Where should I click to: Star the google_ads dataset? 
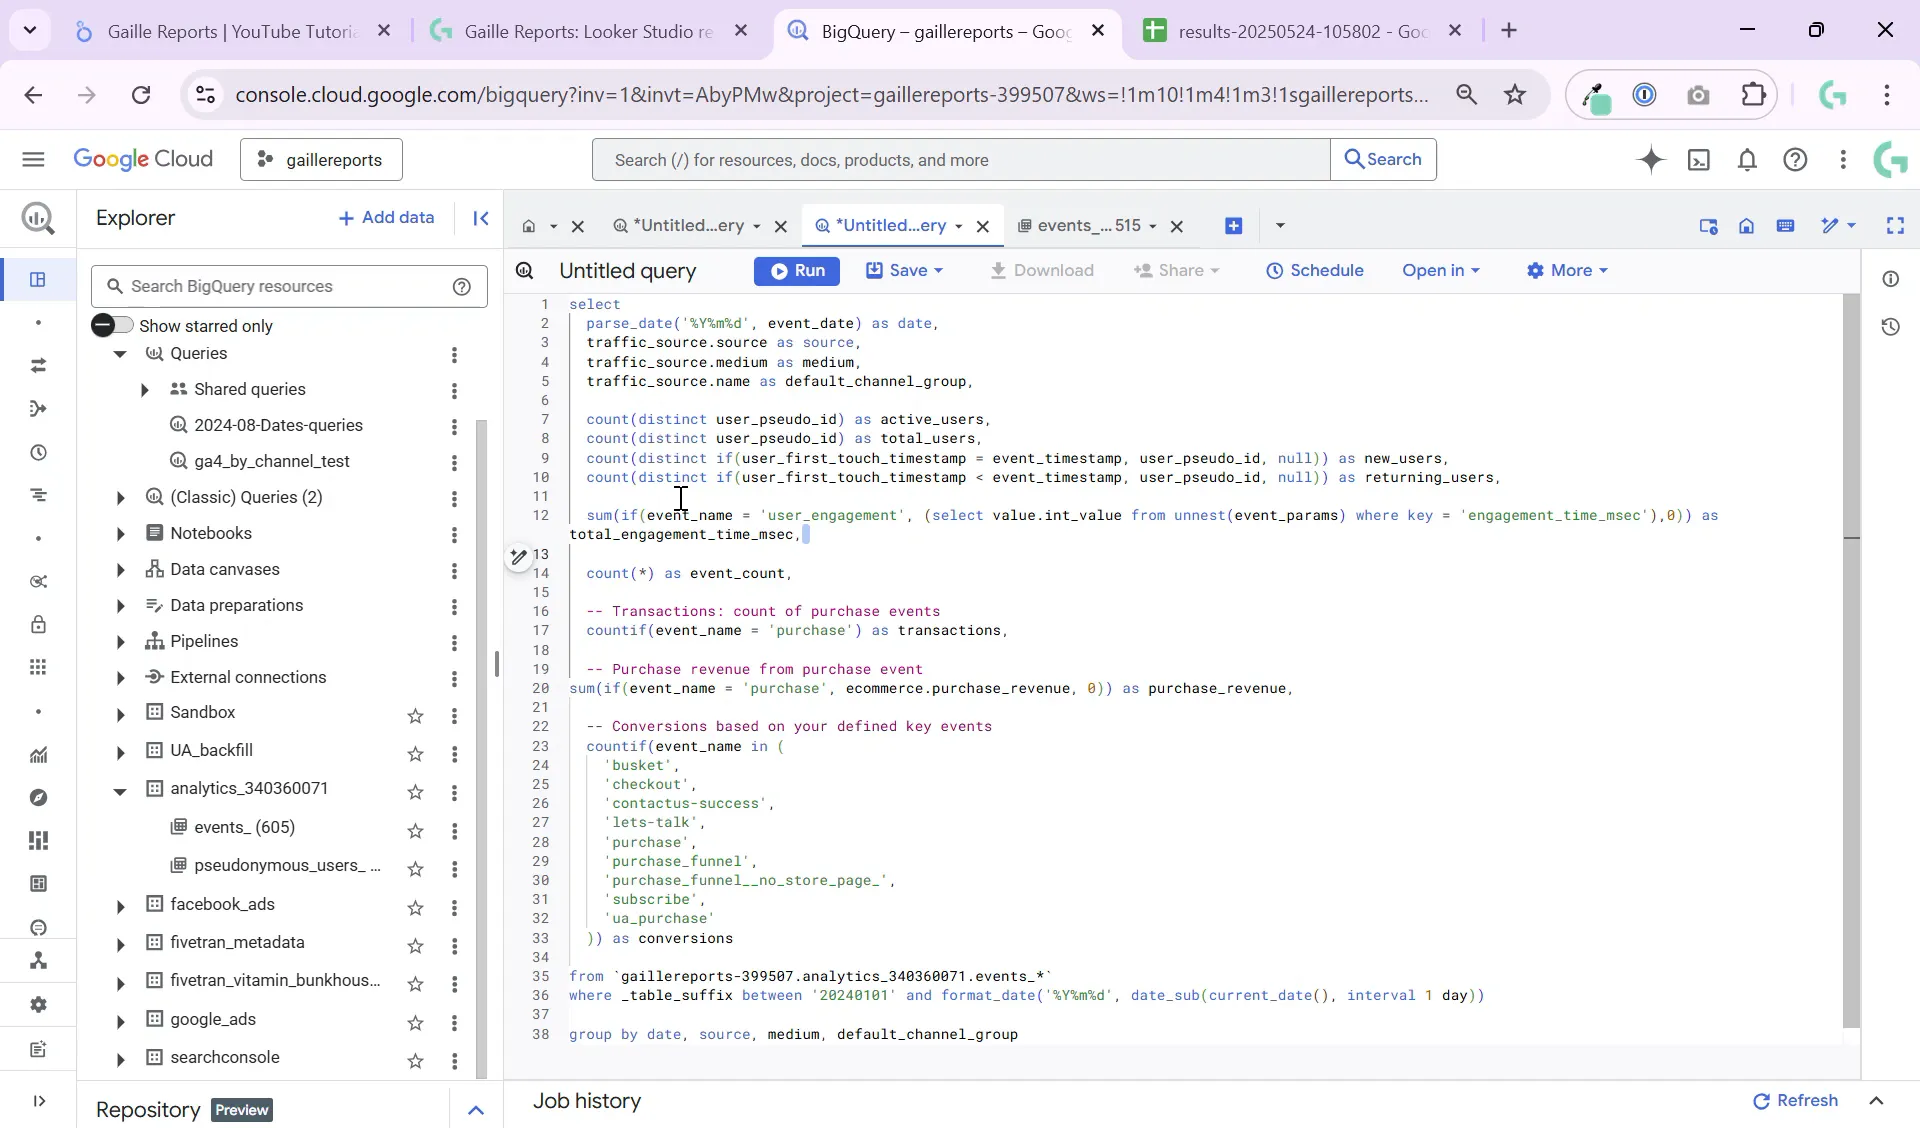(416, 1024)
